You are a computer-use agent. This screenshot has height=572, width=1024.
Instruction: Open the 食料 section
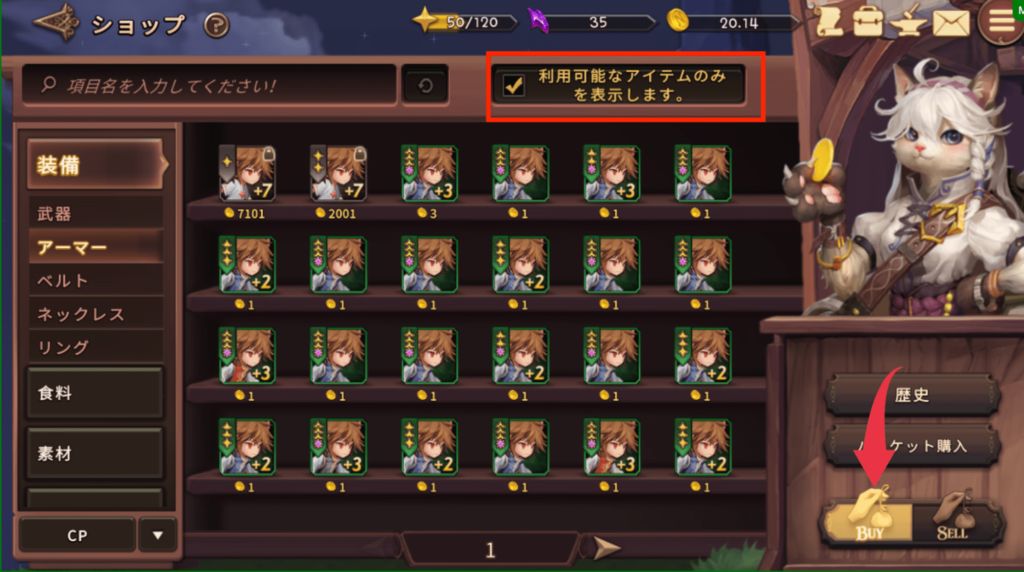[95, 392]
